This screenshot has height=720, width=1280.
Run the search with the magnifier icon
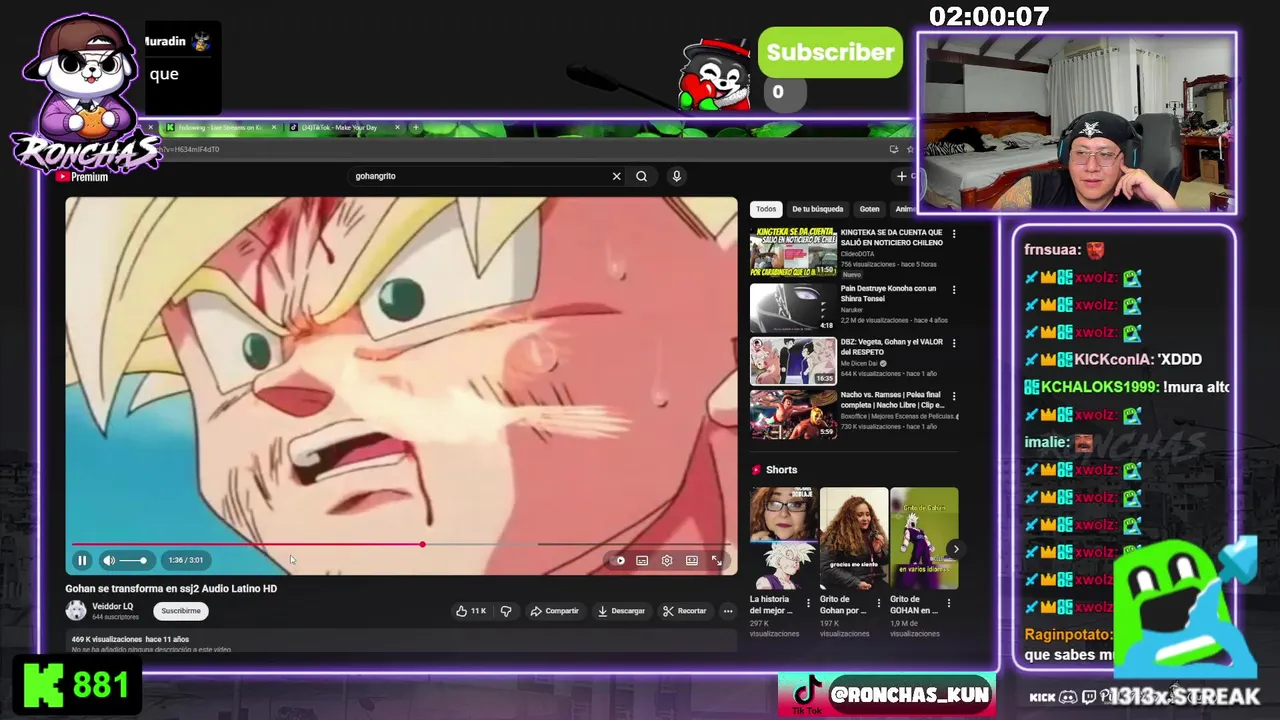point(642,176)
